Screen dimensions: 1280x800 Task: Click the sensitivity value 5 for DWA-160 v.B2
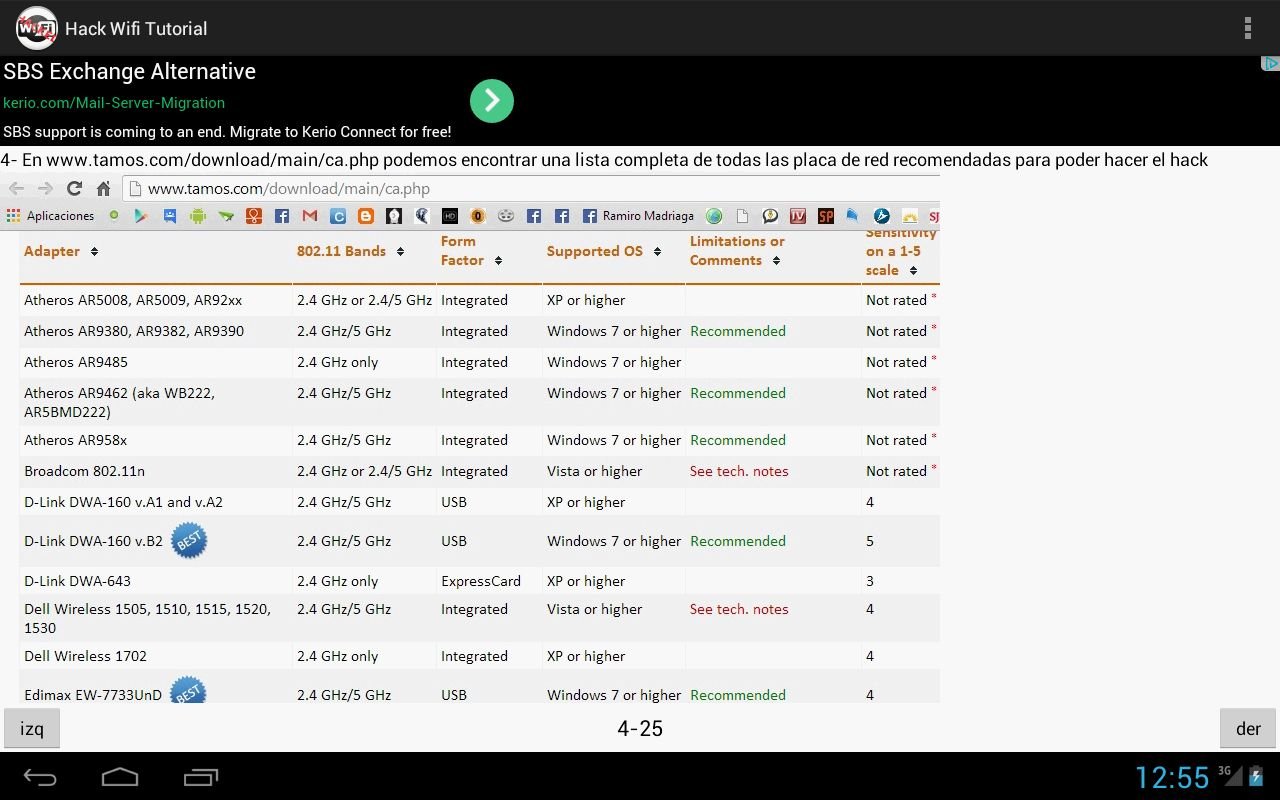pyautogui.click(x=870, y=541)
